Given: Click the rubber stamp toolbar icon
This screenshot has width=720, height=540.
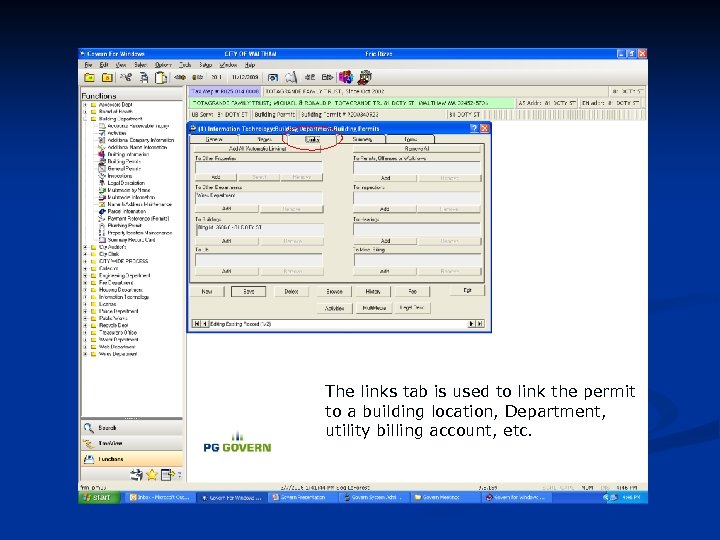Looking at the screenshot, I should (x=365, y=77).
